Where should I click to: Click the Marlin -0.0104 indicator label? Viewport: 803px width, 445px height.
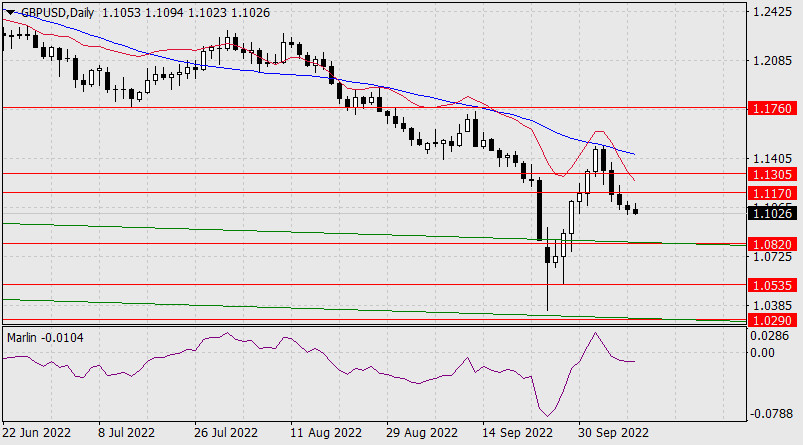point(45,338)
